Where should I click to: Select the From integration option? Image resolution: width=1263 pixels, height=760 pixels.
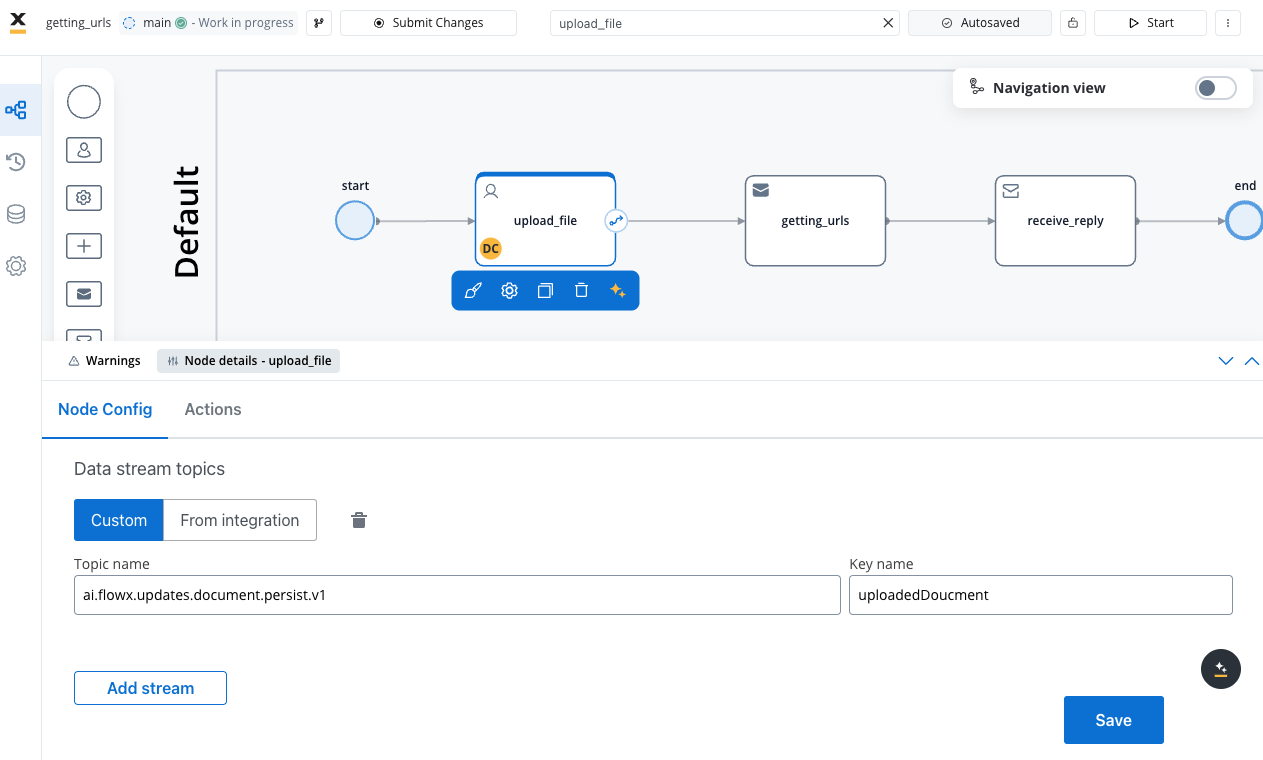[240, 520]
